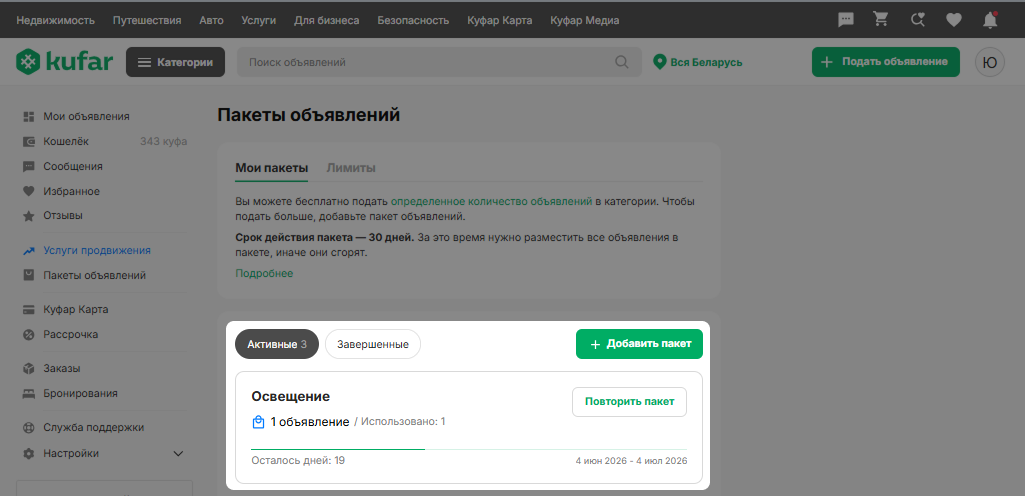Screen dimensions: 1025x496
Task: Click the Пакеты объявлений sidebar icon
Action: pos(28,275)
